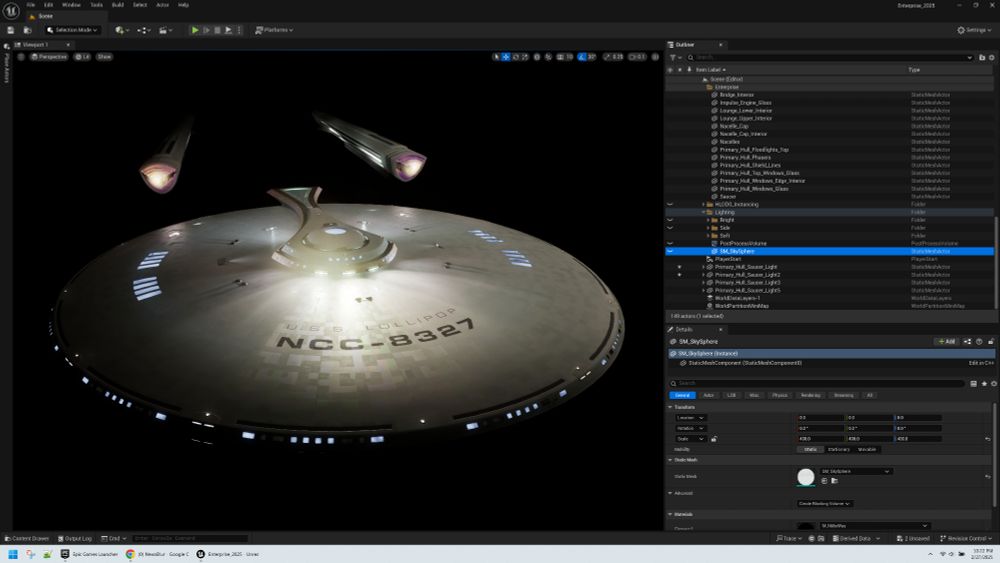Open the Add content quick menu

click(x=121, y=30)
